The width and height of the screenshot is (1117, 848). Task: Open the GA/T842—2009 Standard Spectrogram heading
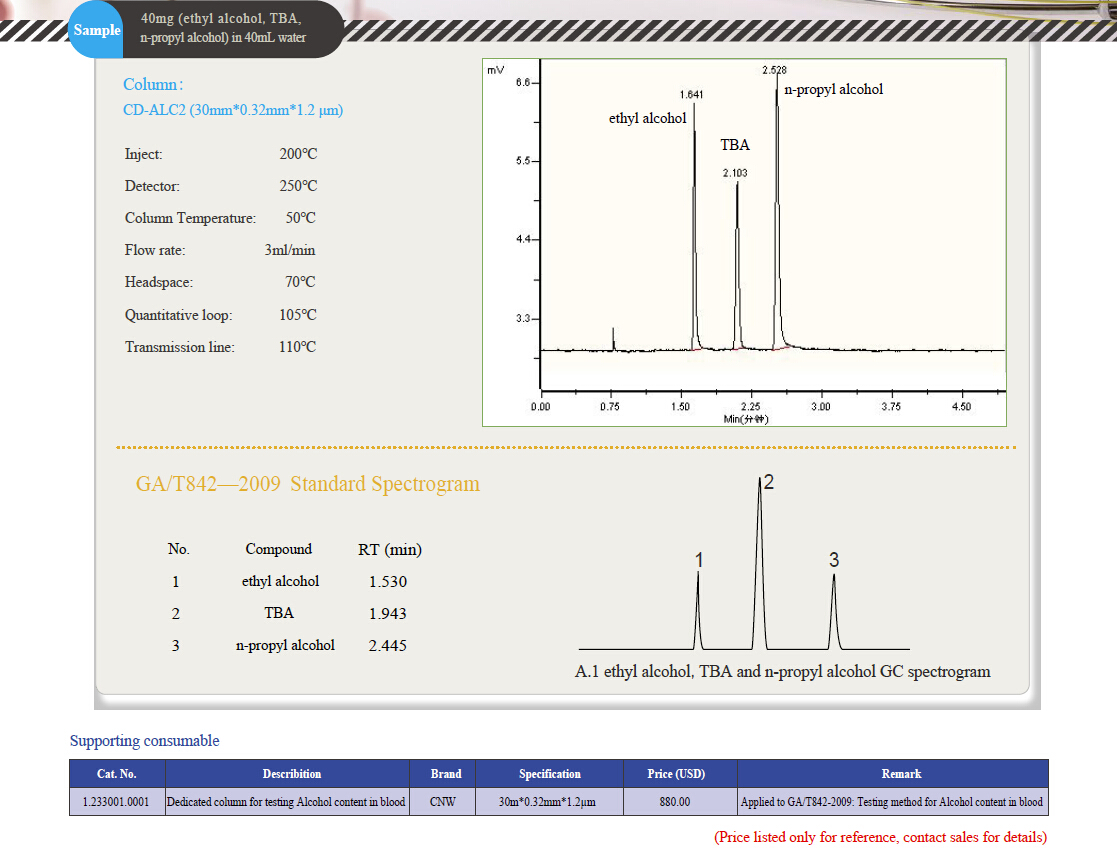tap(307, 484)
